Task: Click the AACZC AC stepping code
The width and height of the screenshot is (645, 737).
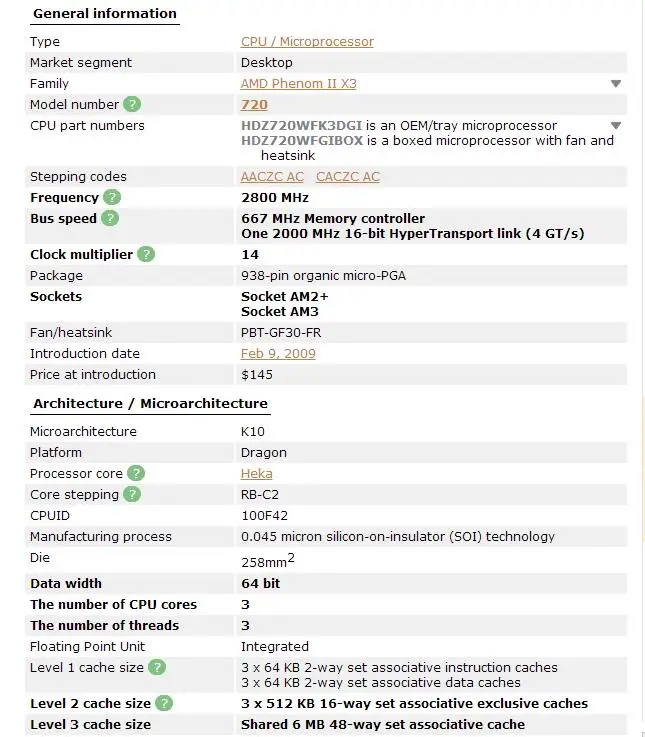Action: (273, 177)
